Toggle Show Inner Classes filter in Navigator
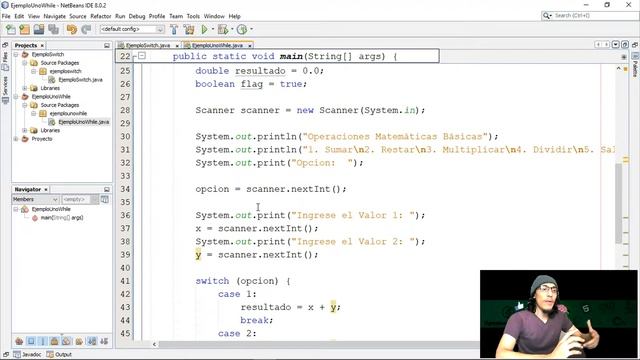 (x=67, y=341)
